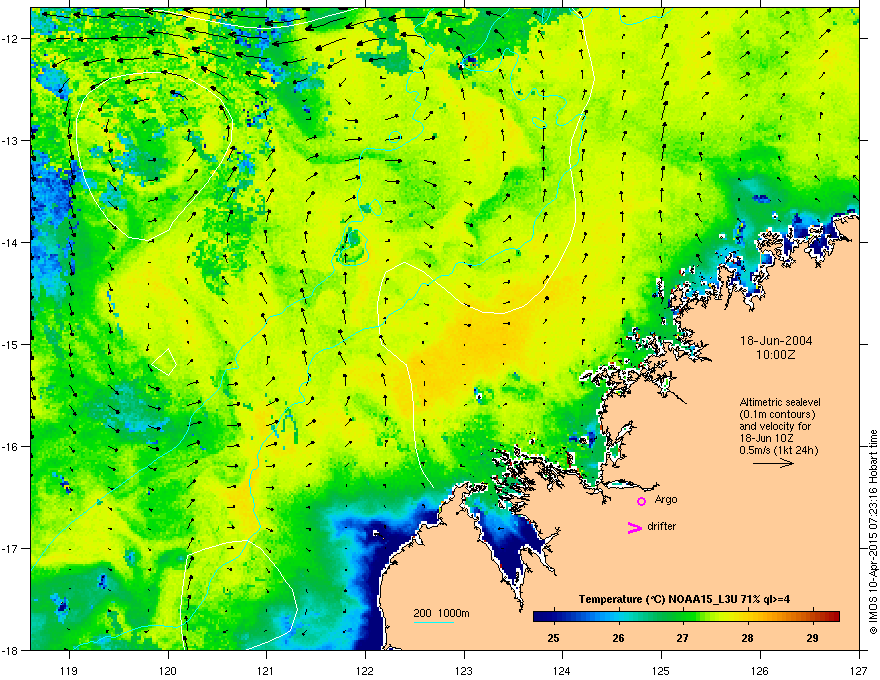The height and width of the screenshot is (680, 880).
Task: Click the latitude axis label '-13'
Action: pos(12,141)
